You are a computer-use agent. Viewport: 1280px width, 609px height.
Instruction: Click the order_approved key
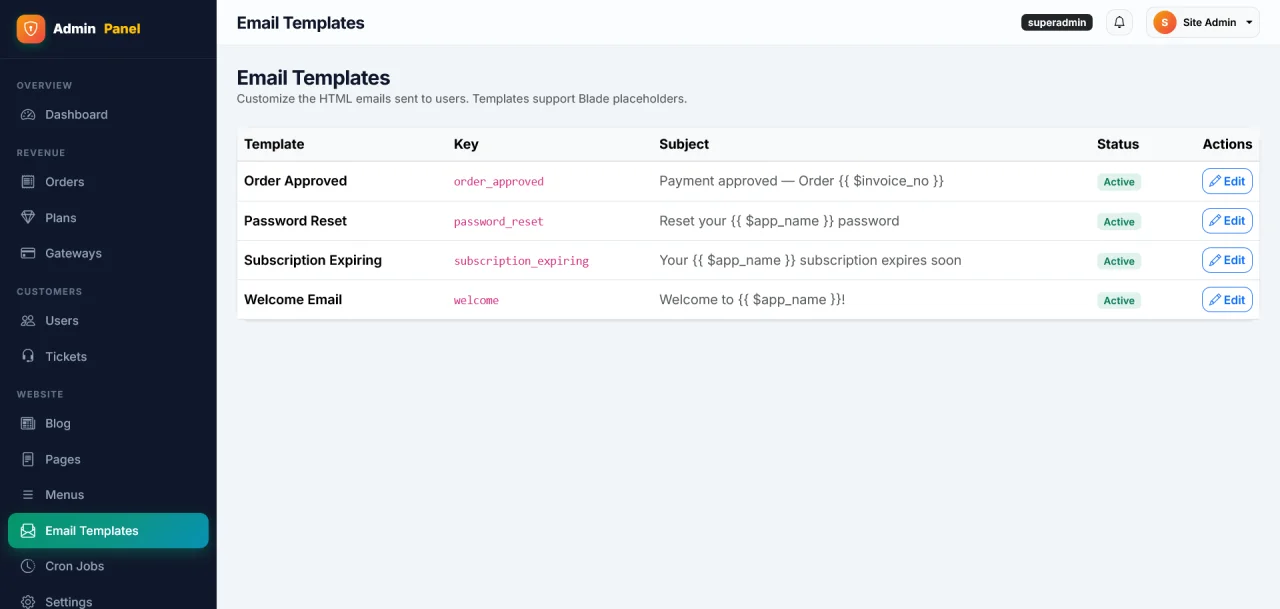(x=499, y=182)
